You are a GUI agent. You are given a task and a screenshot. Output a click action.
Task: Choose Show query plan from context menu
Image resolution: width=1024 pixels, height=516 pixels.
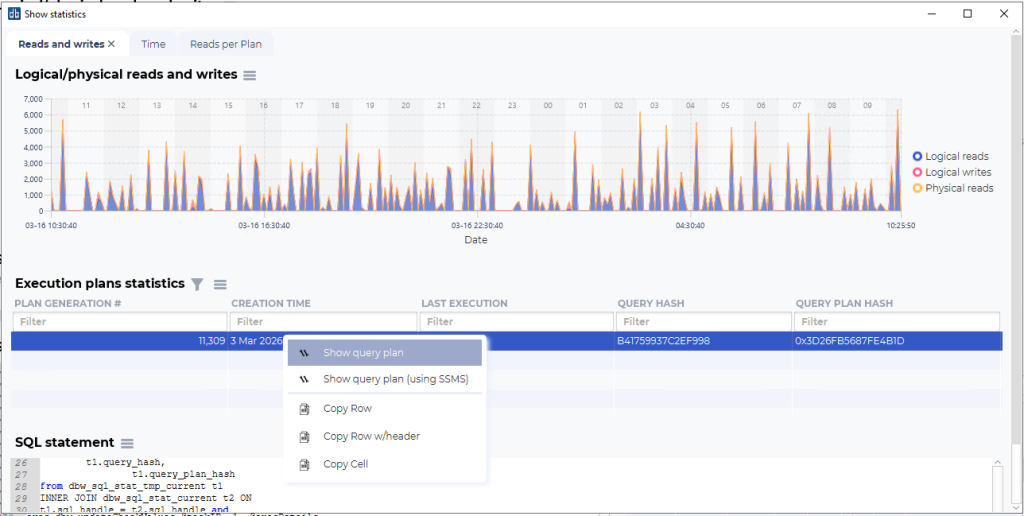click(385, 353)
